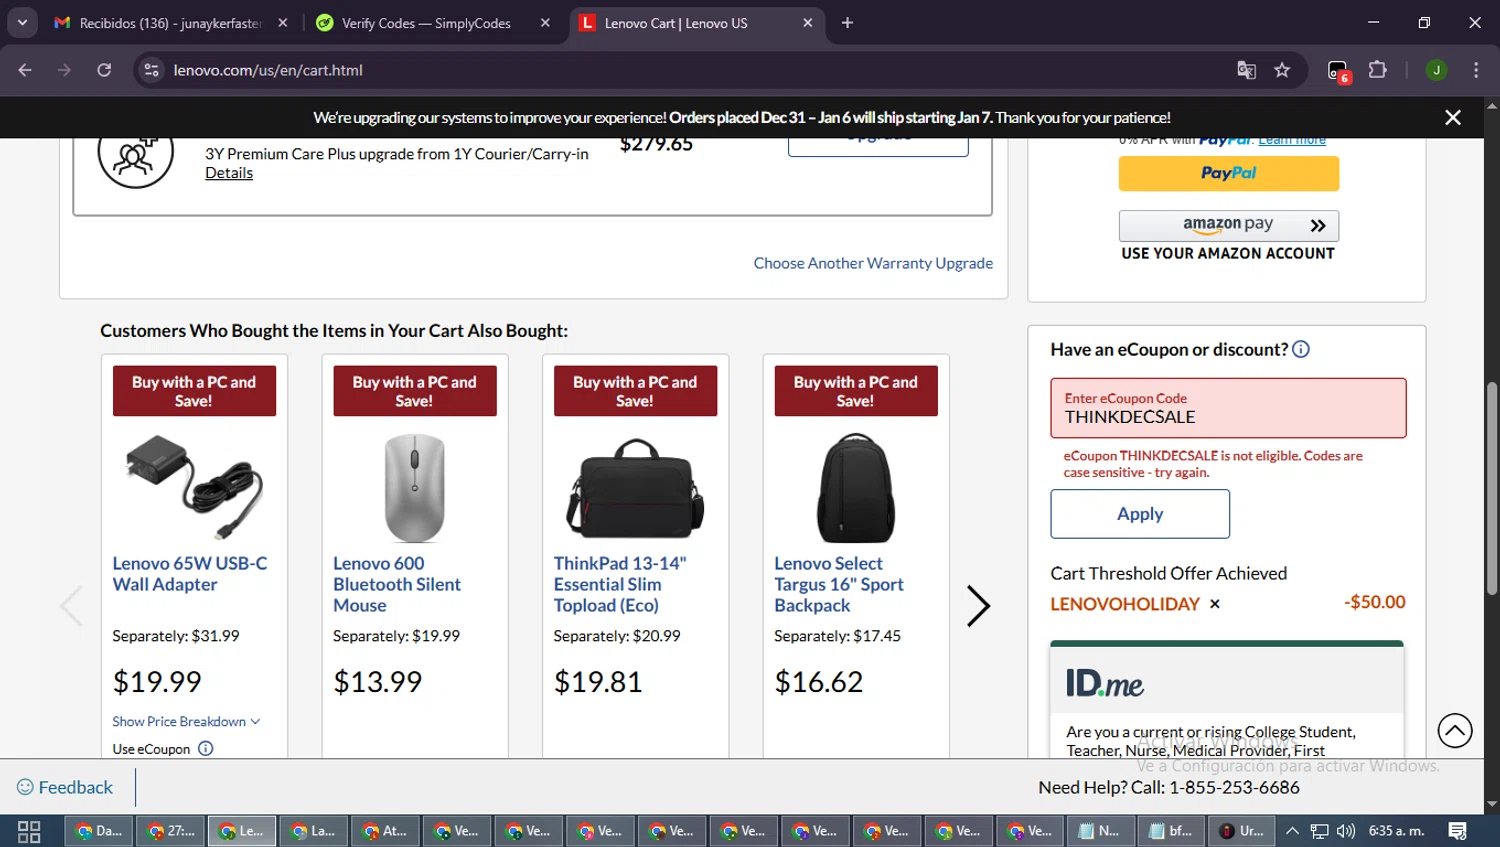This screenshot has height=847, width=1500.
Task: Click the PayPal Learn more link
Action: click(1292, 140)
